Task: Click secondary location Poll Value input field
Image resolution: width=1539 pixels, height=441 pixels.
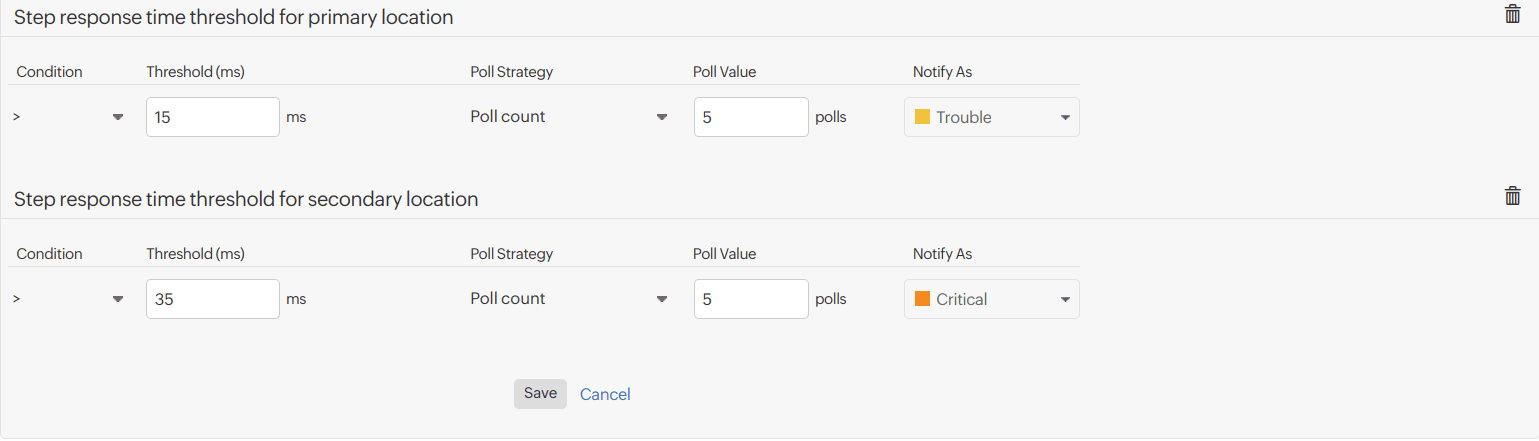Action: (750, 299)
